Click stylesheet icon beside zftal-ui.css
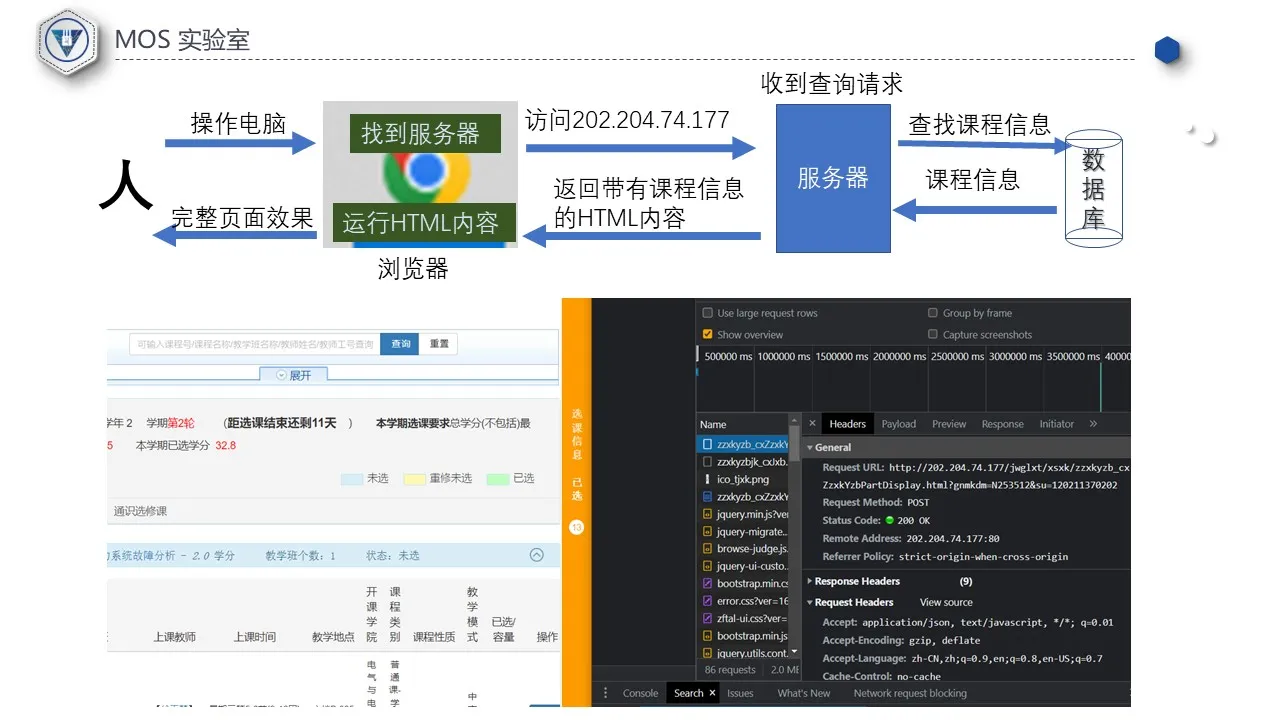The height and width of the screenshot is (720, 1280). 706,618
